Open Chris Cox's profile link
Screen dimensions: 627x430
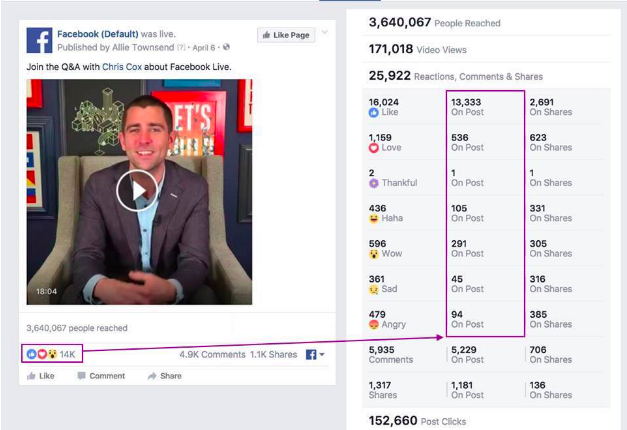click(x=122, y=67)
